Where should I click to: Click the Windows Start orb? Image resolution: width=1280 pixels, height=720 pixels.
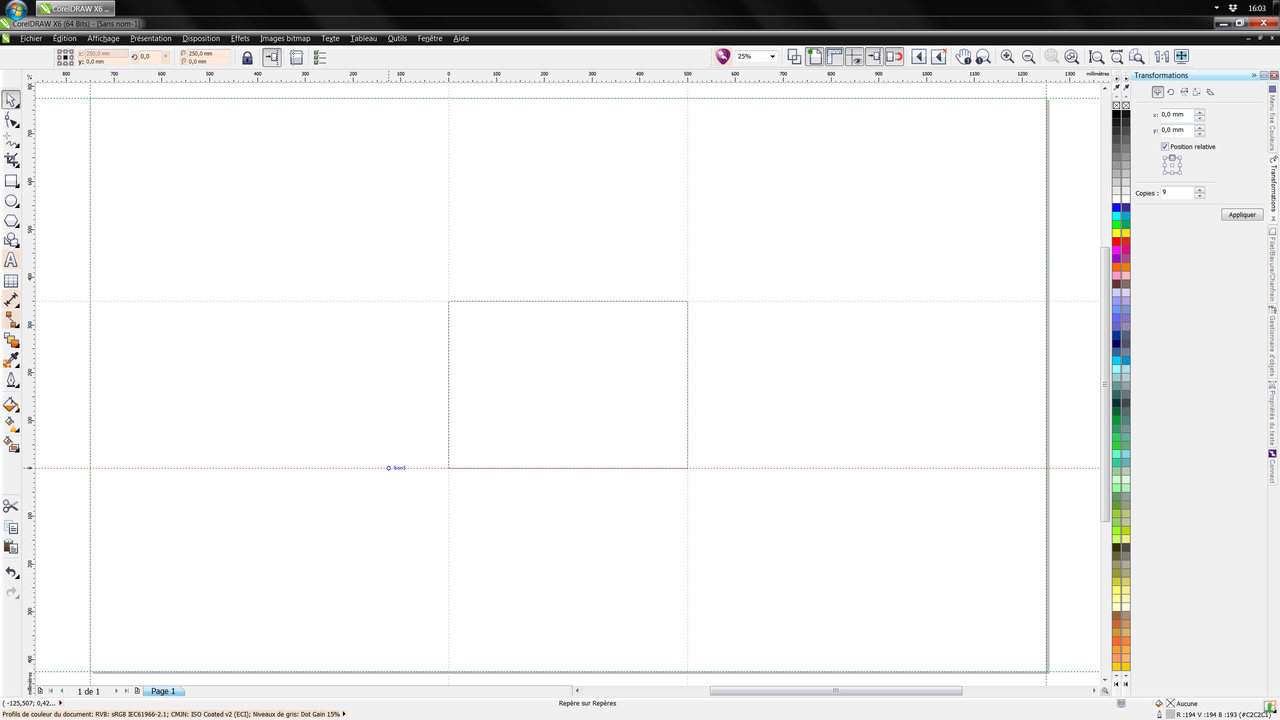[15, 9]
